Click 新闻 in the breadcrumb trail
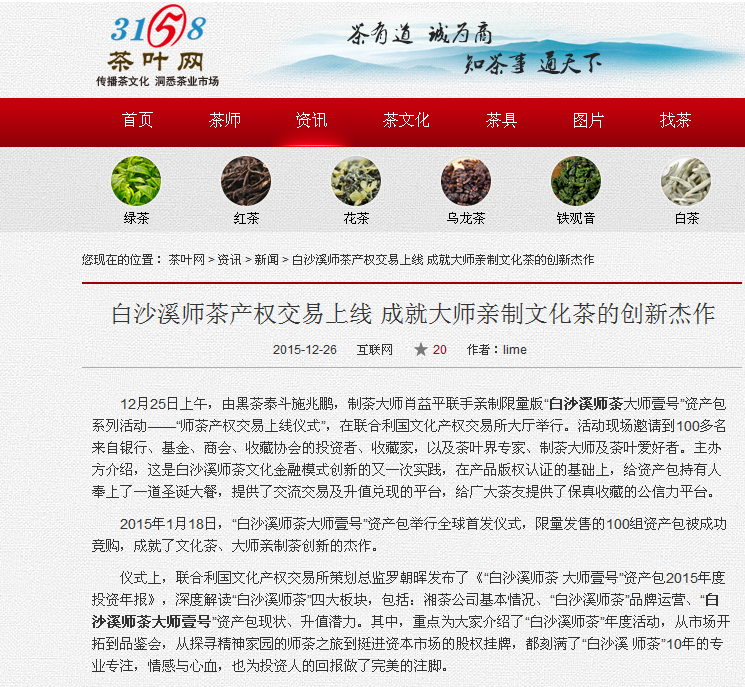Screen dimensions: 745x687 (x=266, y=260)
